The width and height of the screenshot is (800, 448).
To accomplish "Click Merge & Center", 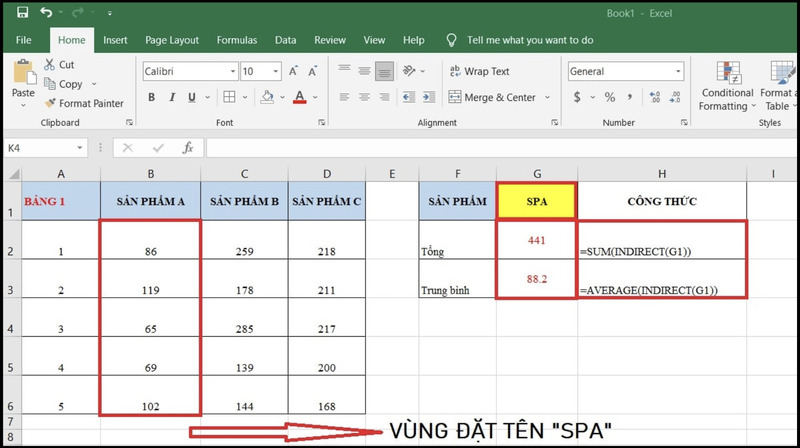I will (x=492, y=97).
